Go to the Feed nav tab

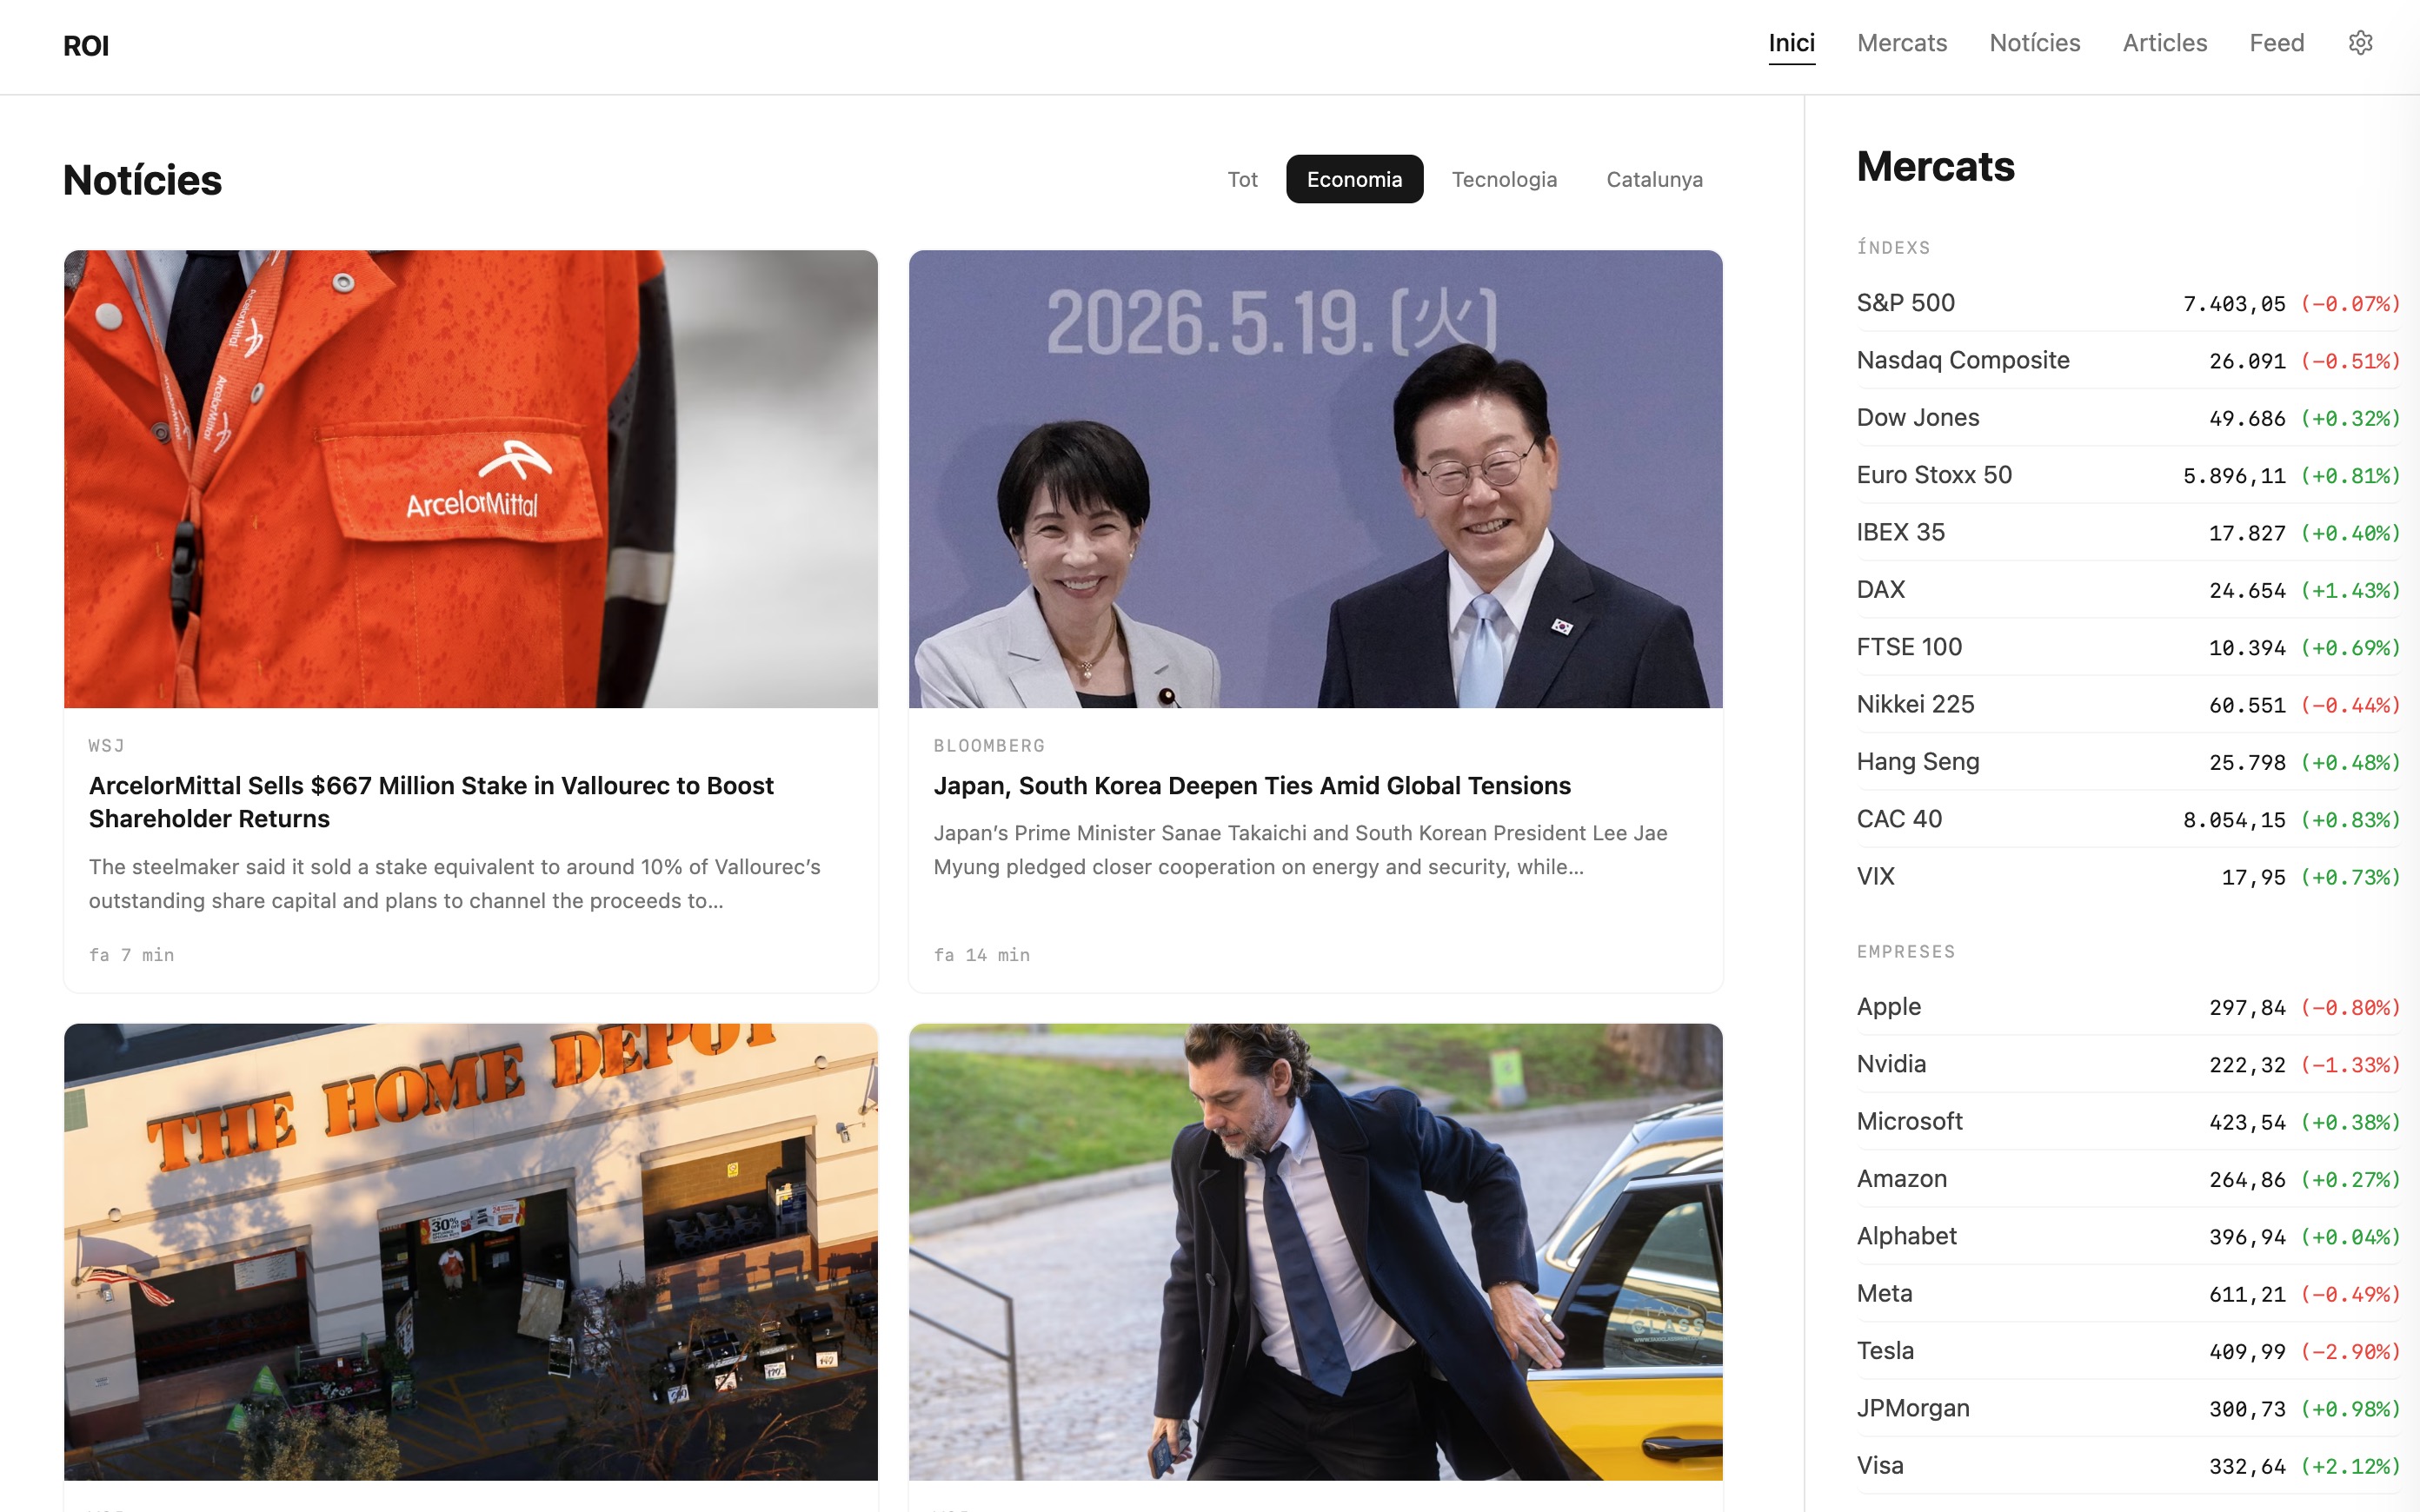click(x=2276, y=43)
